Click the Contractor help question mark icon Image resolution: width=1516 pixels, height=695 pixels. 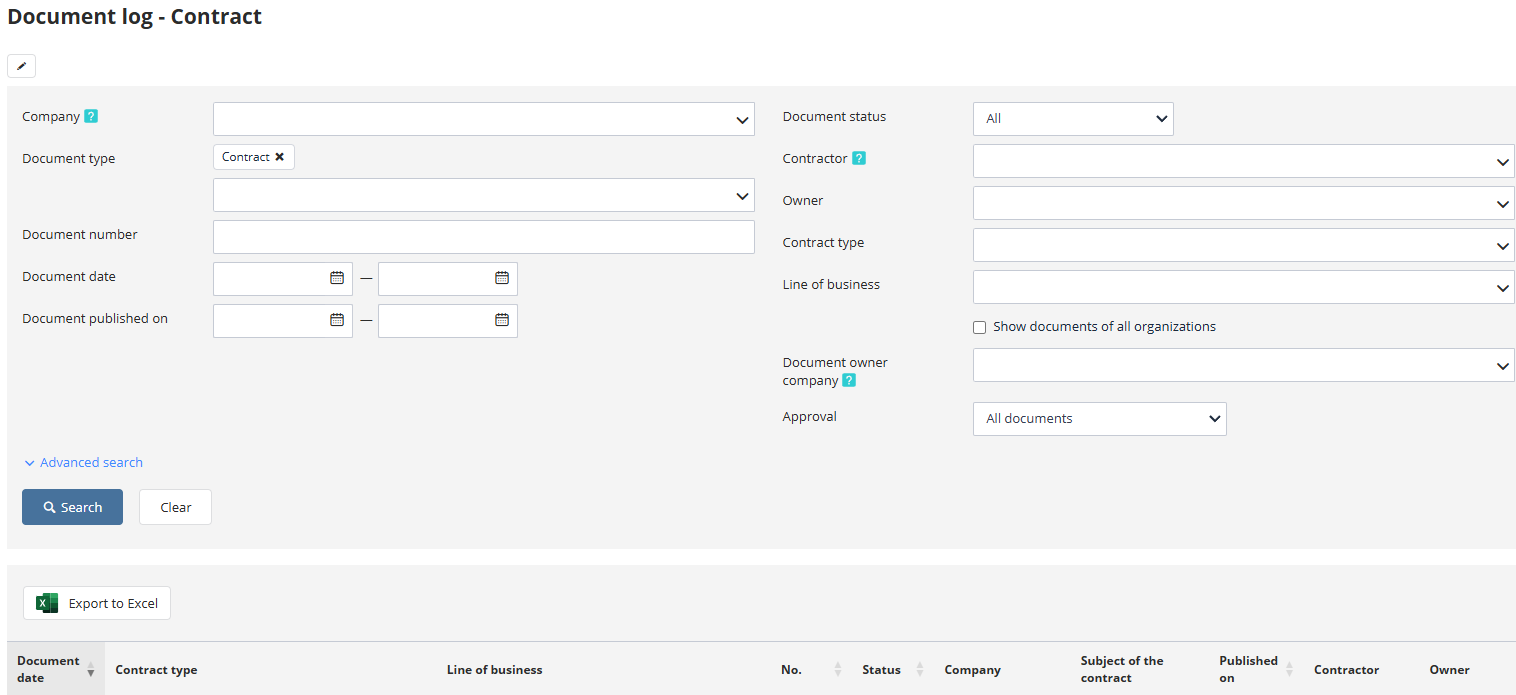859,159
